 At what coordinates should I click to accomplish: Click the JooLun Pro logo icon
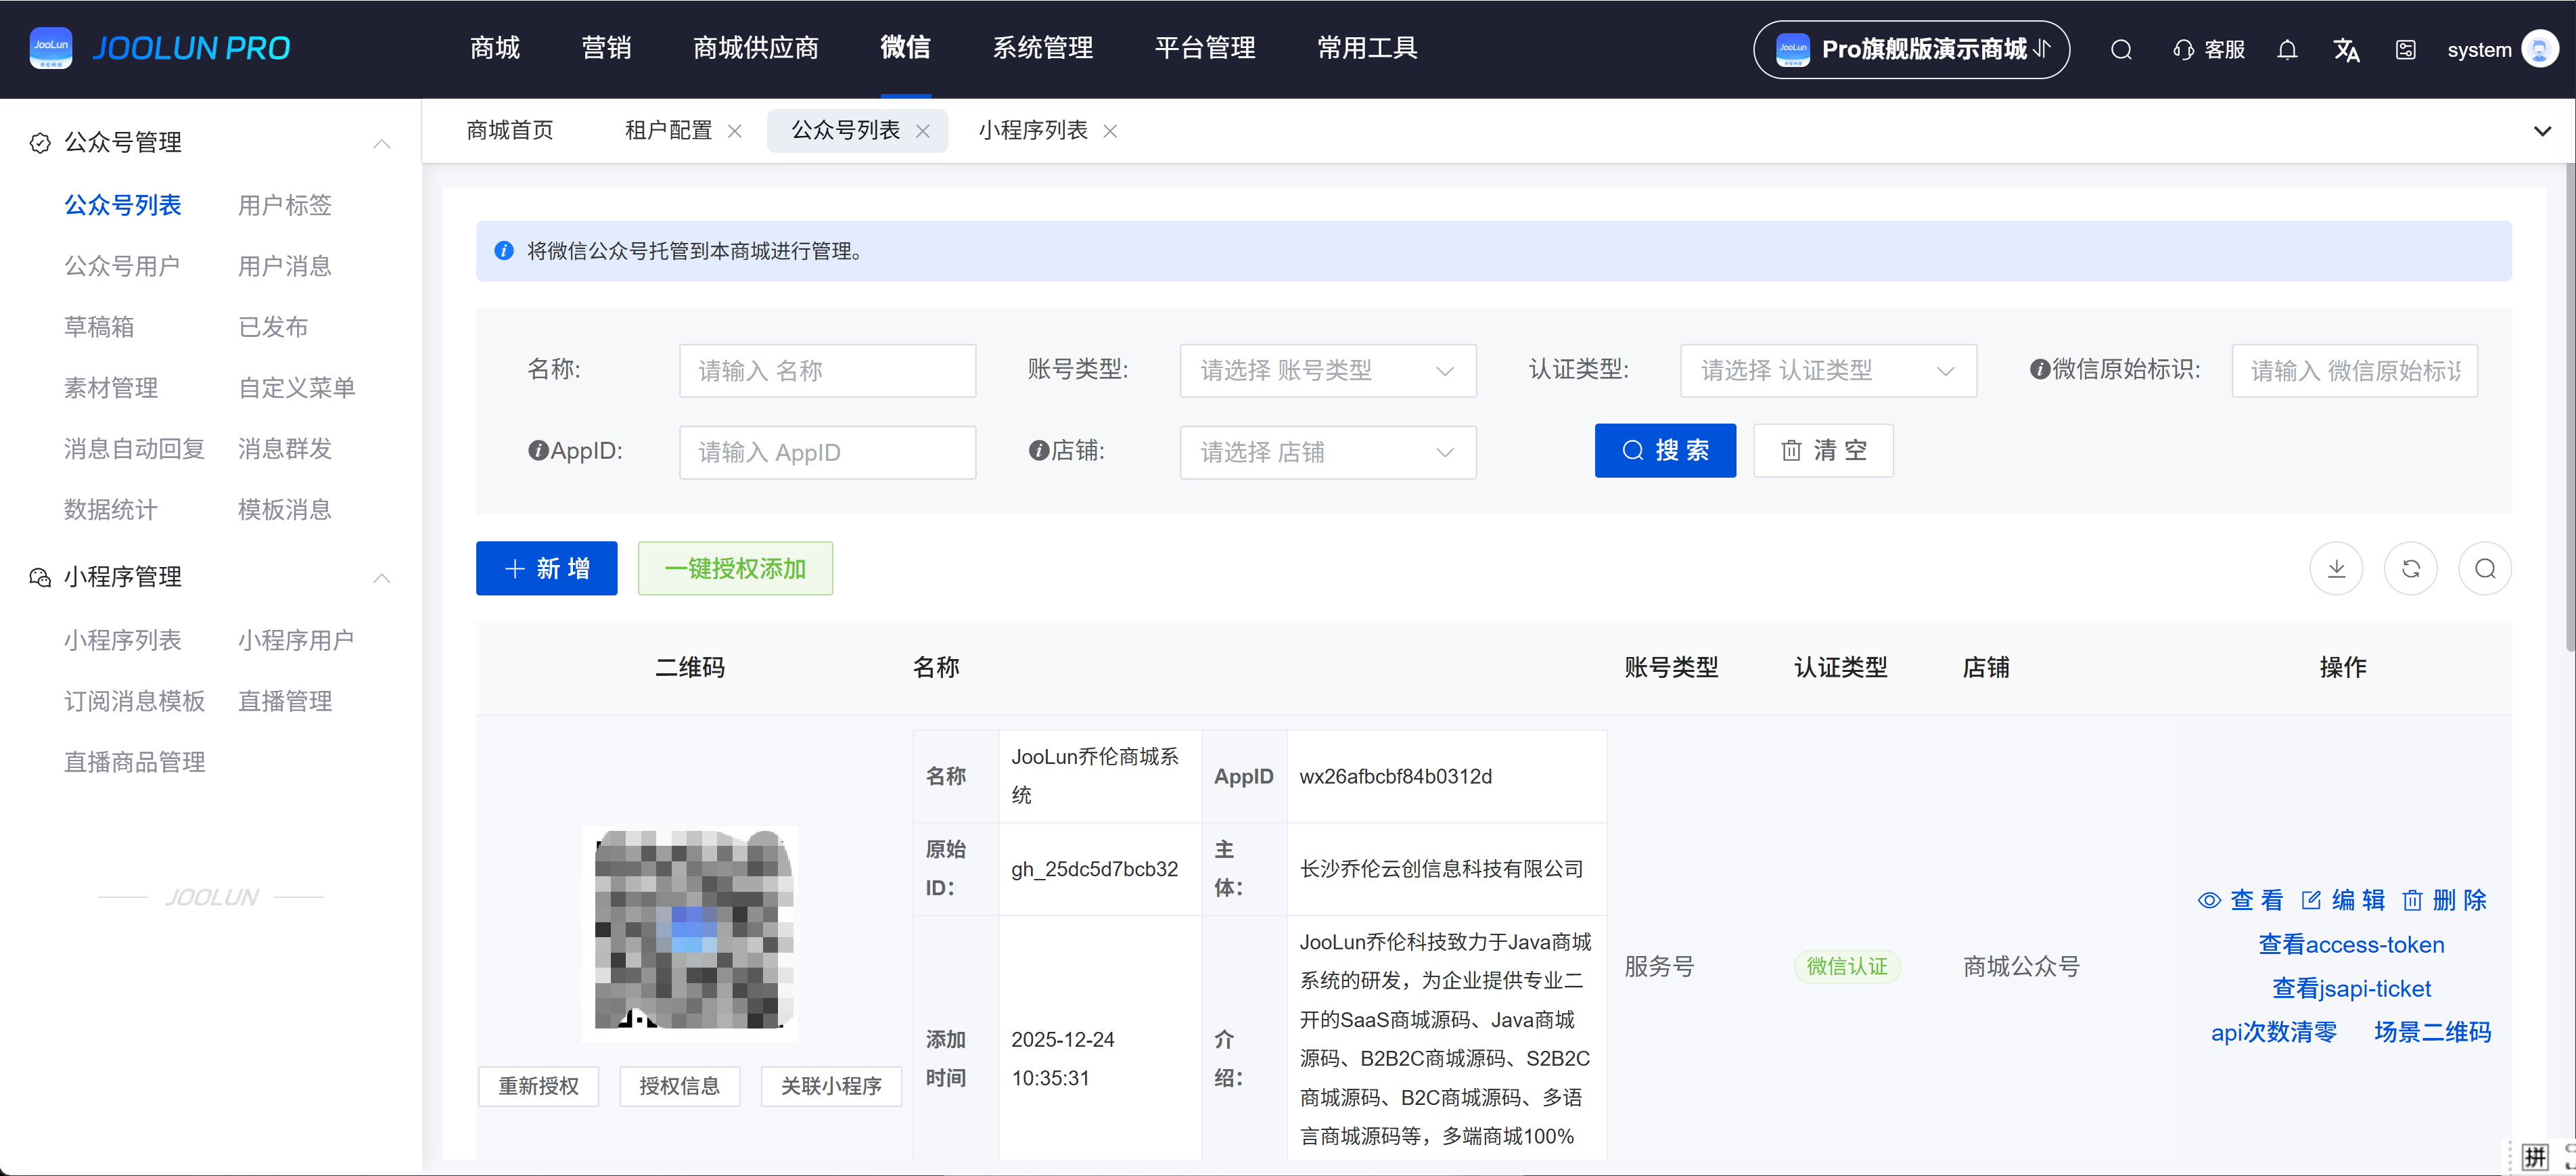tap(51, 48)
